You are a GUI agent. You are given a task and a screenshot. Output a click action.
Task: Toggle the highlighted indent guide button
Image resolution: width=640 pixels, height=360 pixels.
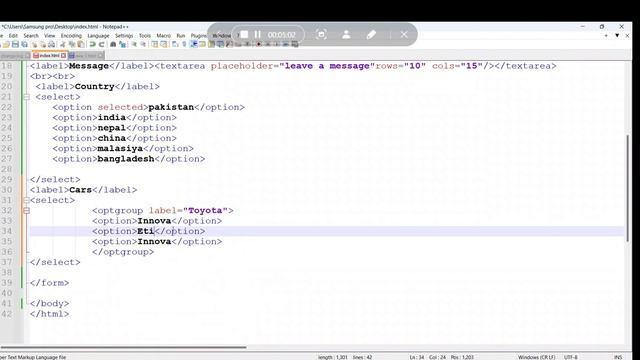click(193, 44)
